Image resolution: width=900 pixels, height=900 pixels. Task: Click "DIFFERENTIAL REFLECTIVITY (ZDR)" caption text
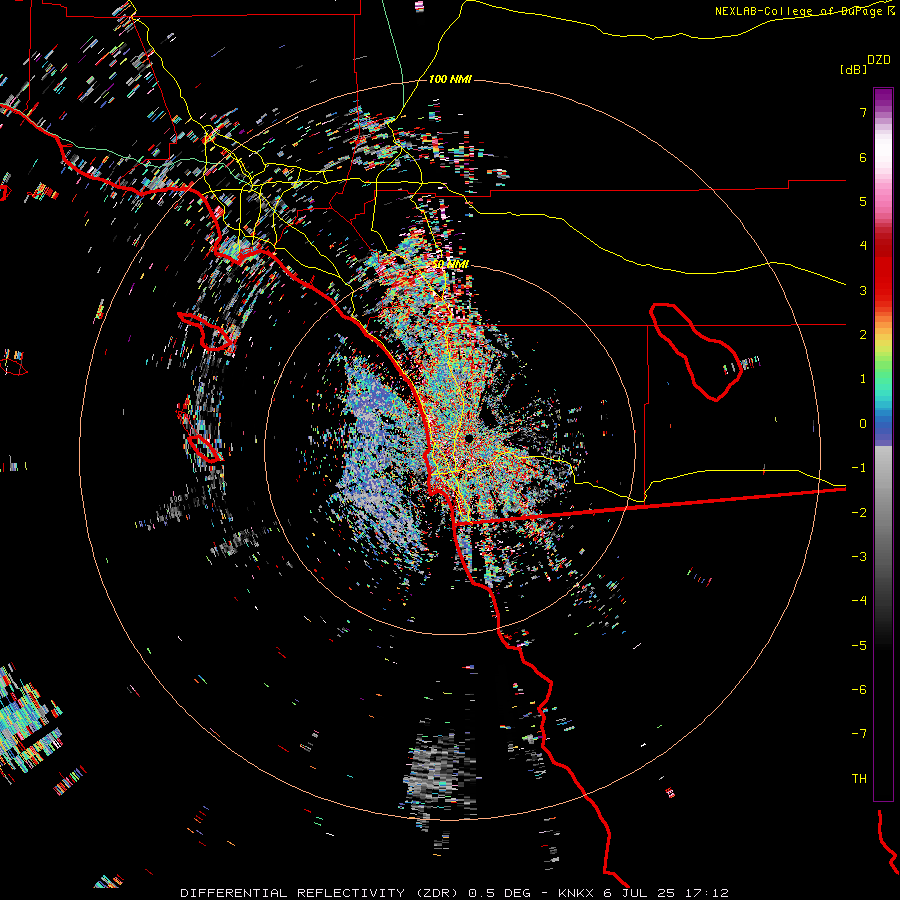[321, 893]
